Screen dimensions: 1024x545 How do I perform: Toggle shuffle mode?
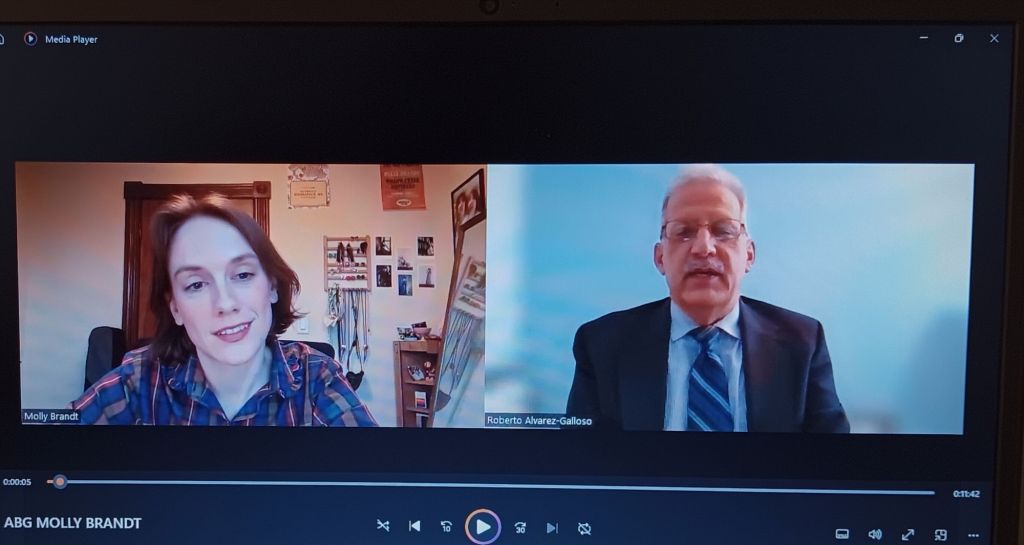pyautogui.click(x=382, y=526)
